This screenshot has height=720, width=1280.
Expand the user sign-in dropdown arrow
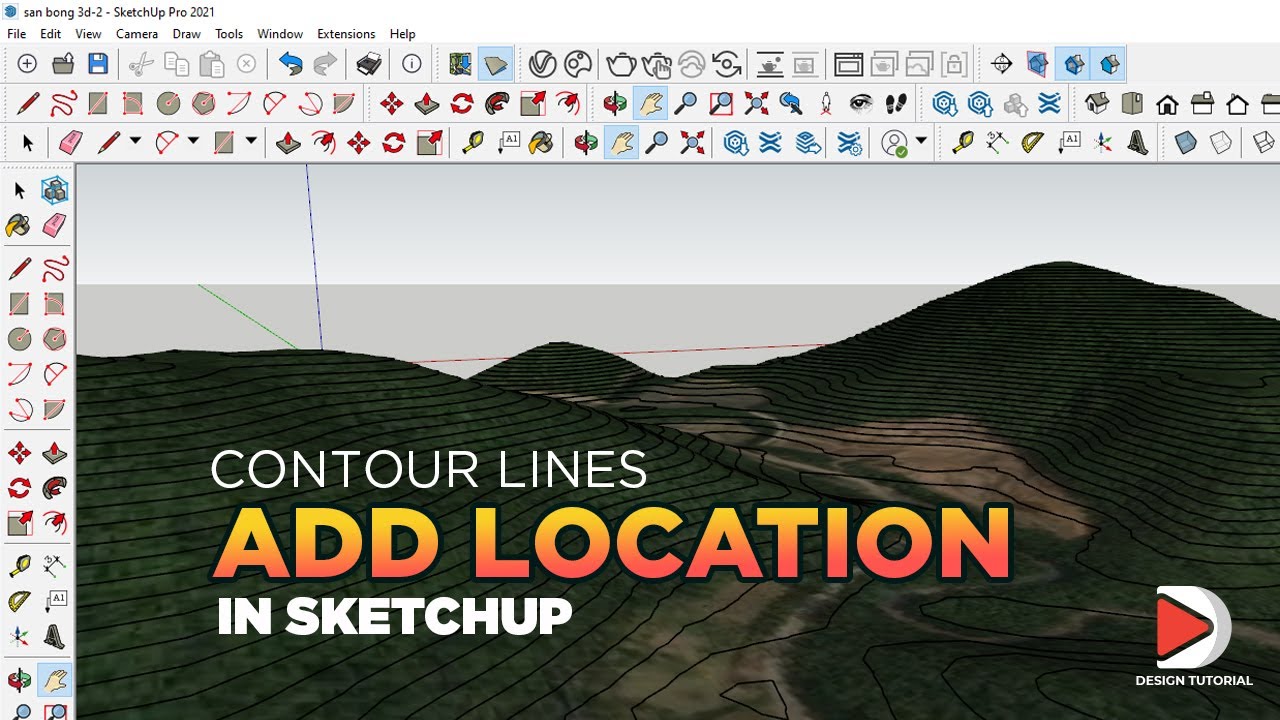(x=921, y=142)
